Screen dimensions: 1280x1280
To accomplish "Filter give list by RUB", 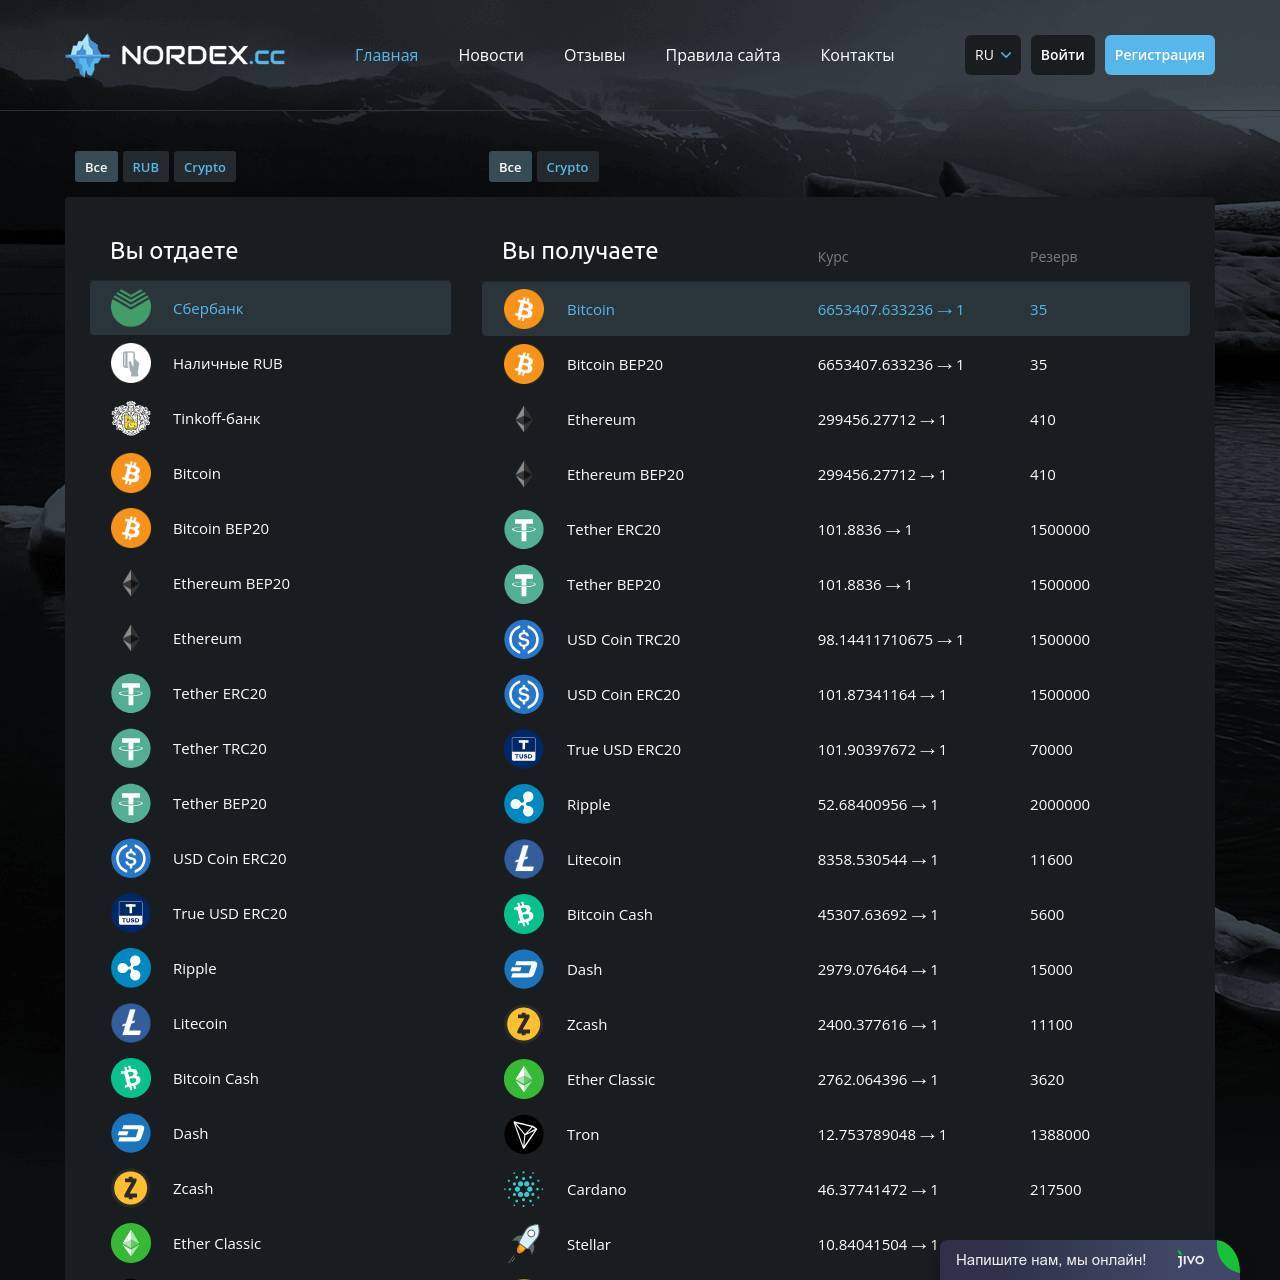I will [146, 167].
